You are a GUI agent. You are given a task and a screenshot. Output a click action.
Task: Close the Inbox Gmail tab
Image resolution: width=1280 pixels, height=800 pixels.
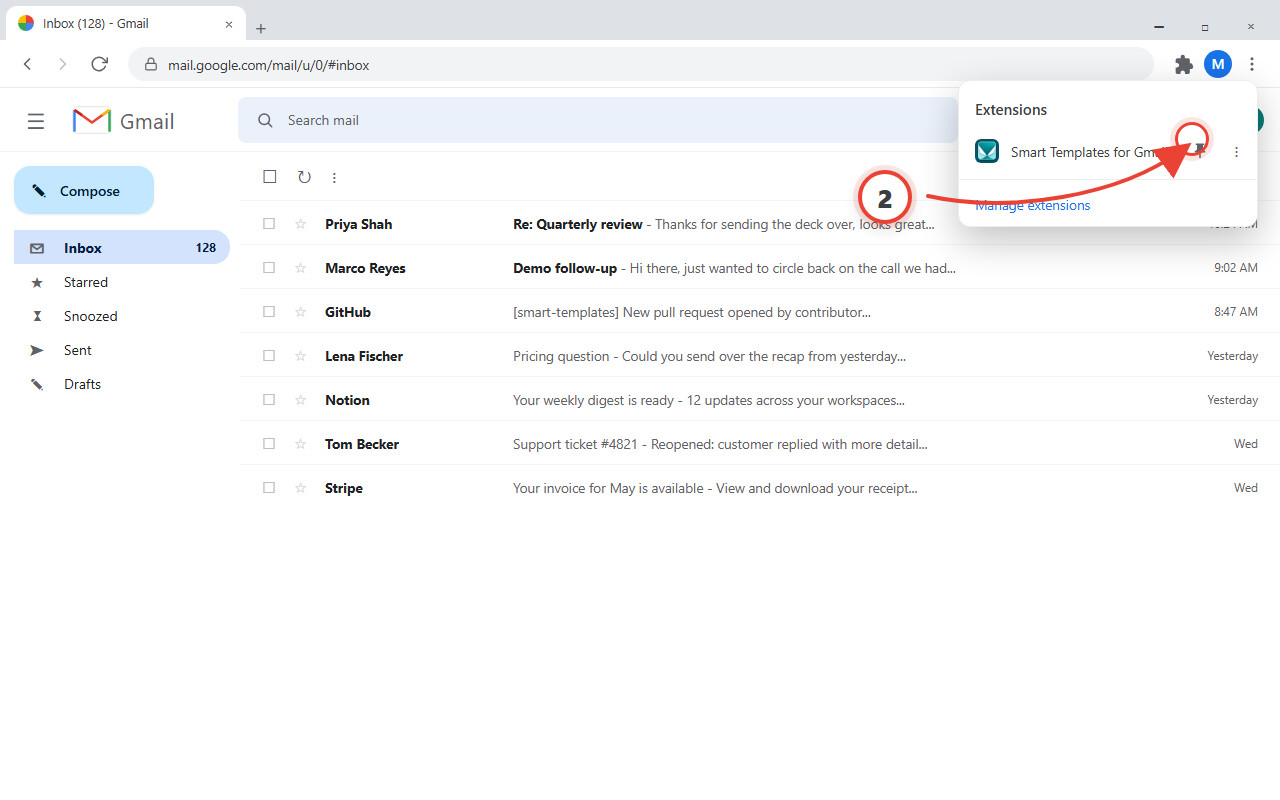pos(229,23)
